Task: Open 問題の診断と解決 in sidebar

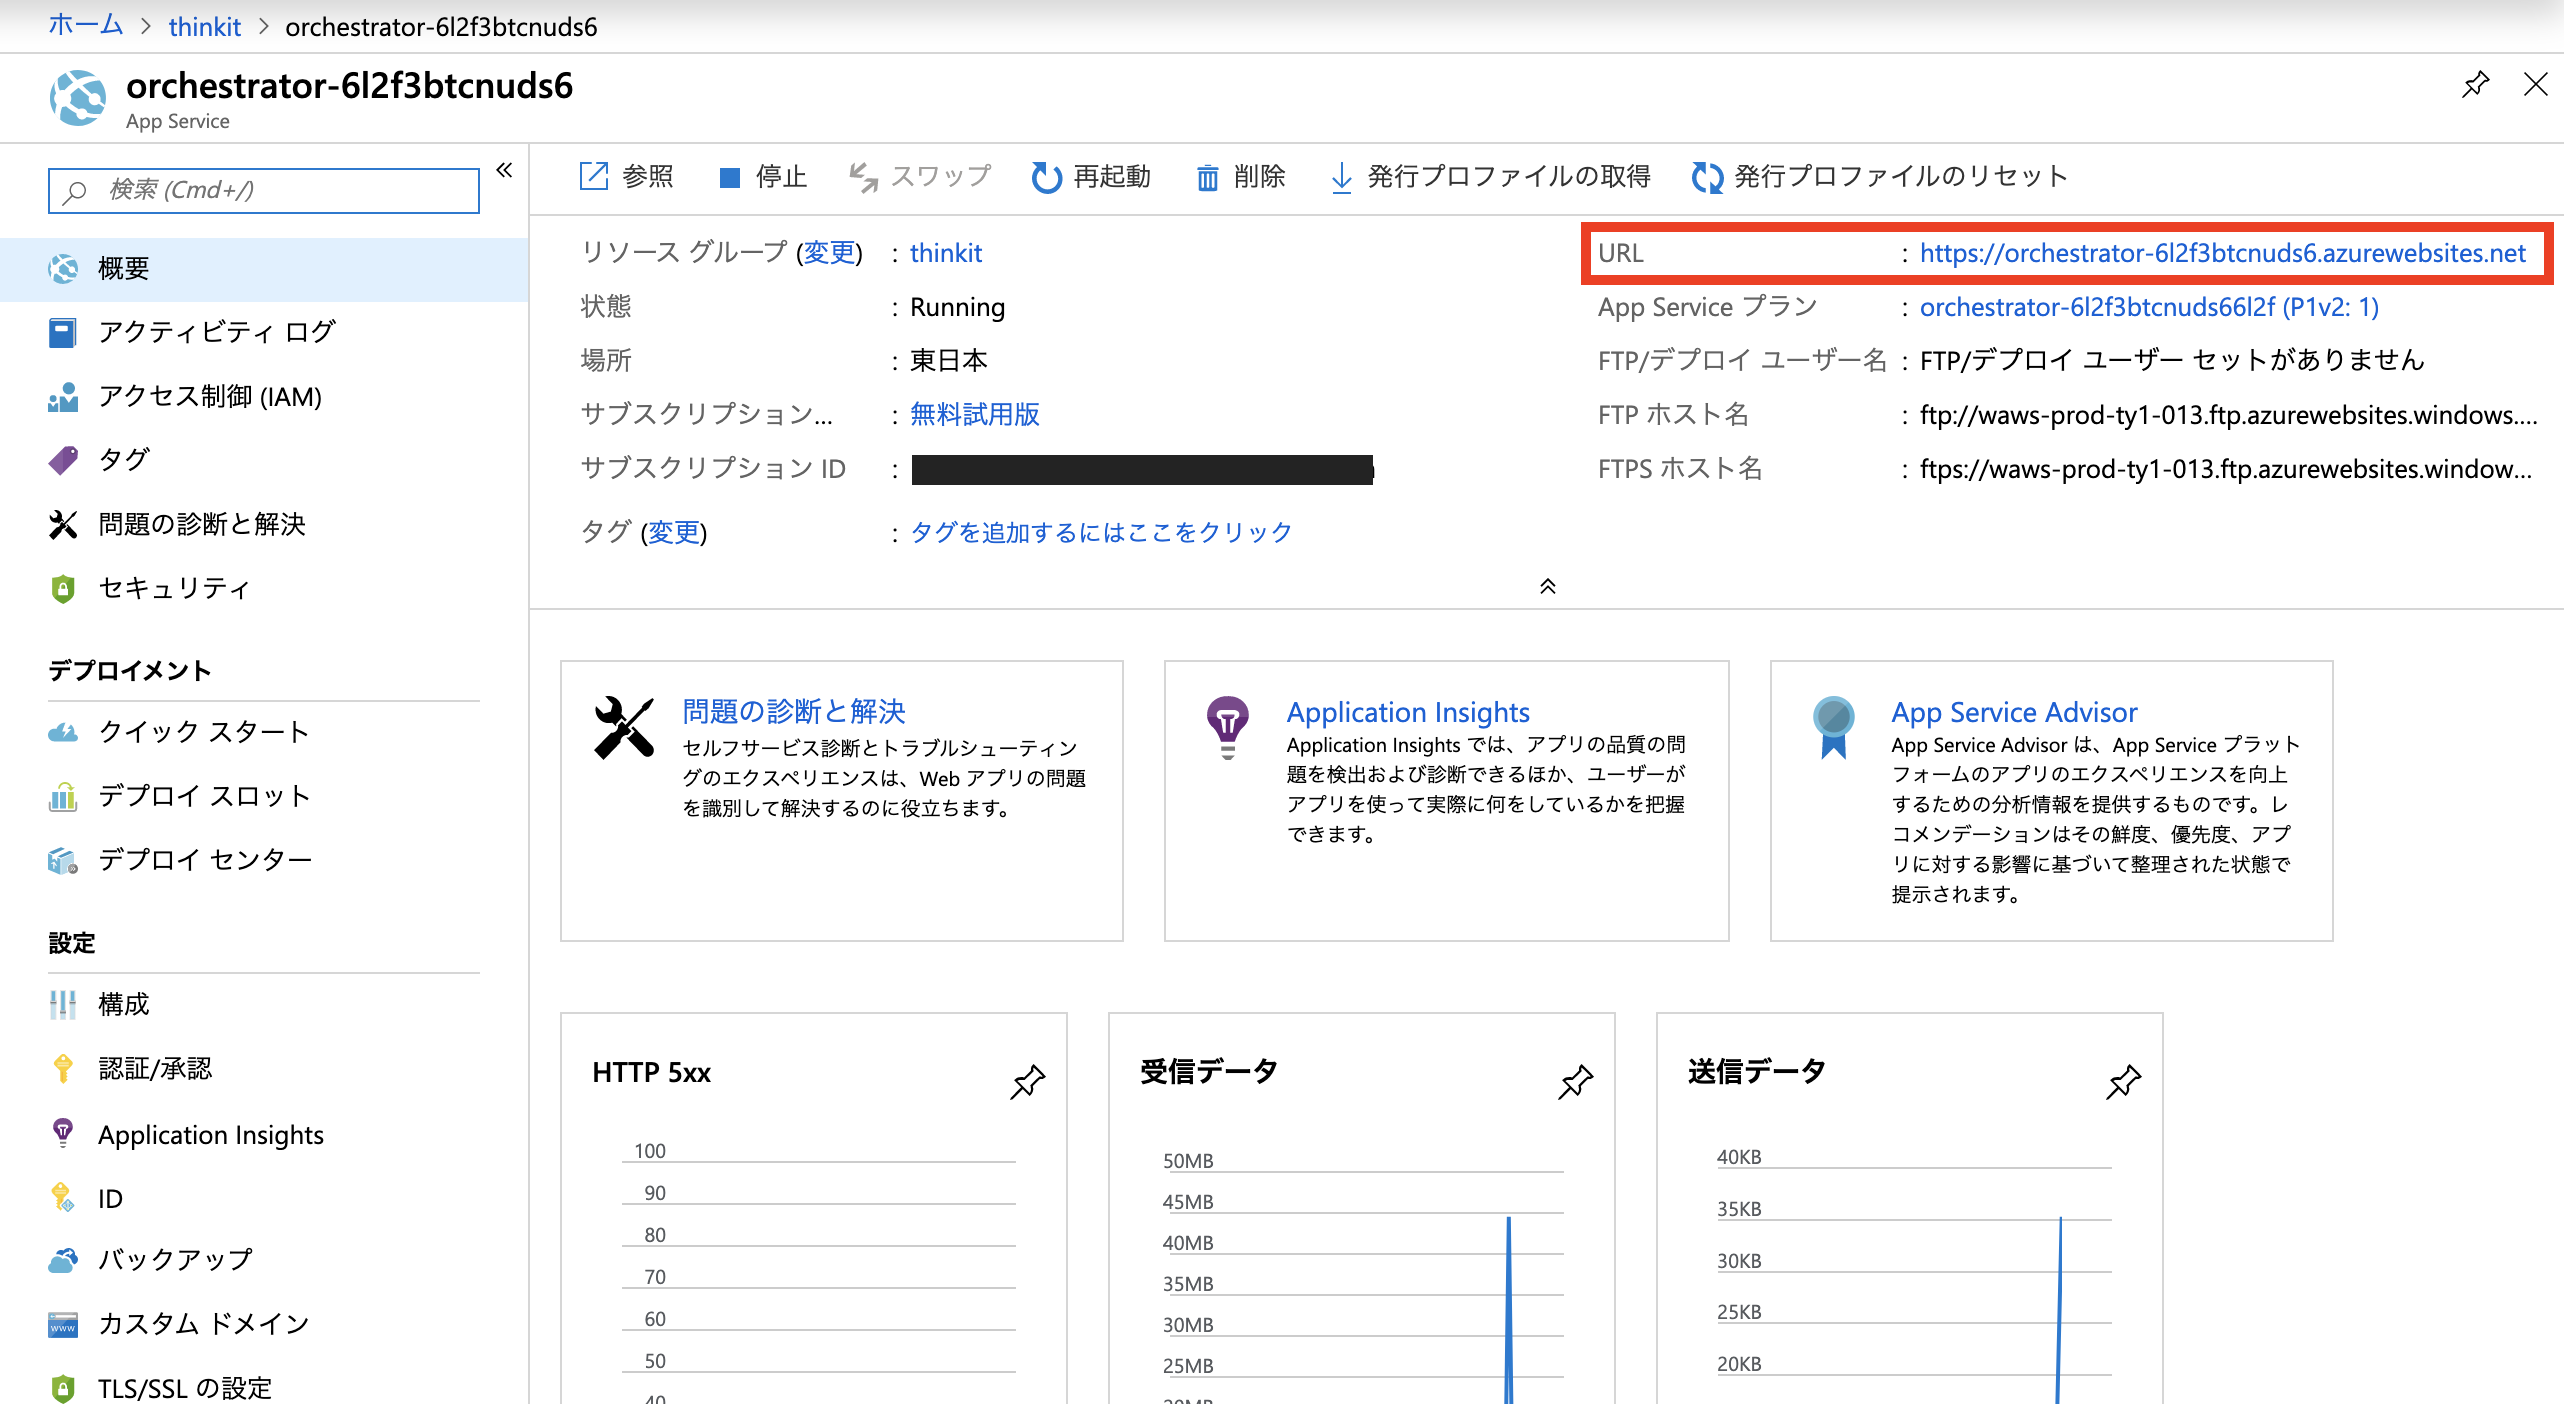Action: (264, 524)
